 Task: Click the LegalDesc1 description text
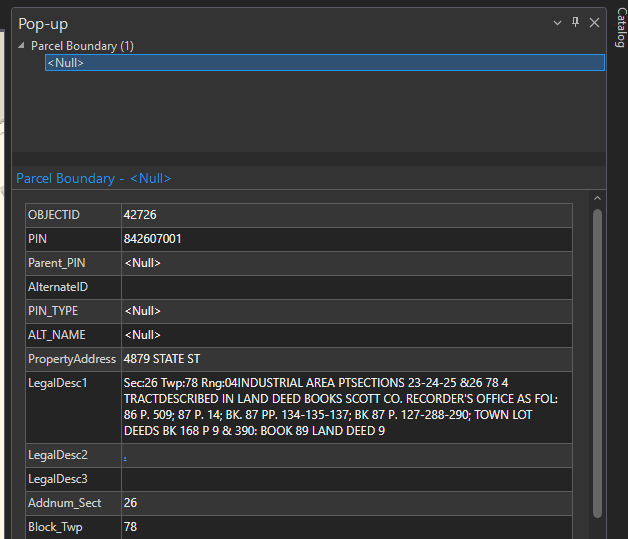point(340,407)
